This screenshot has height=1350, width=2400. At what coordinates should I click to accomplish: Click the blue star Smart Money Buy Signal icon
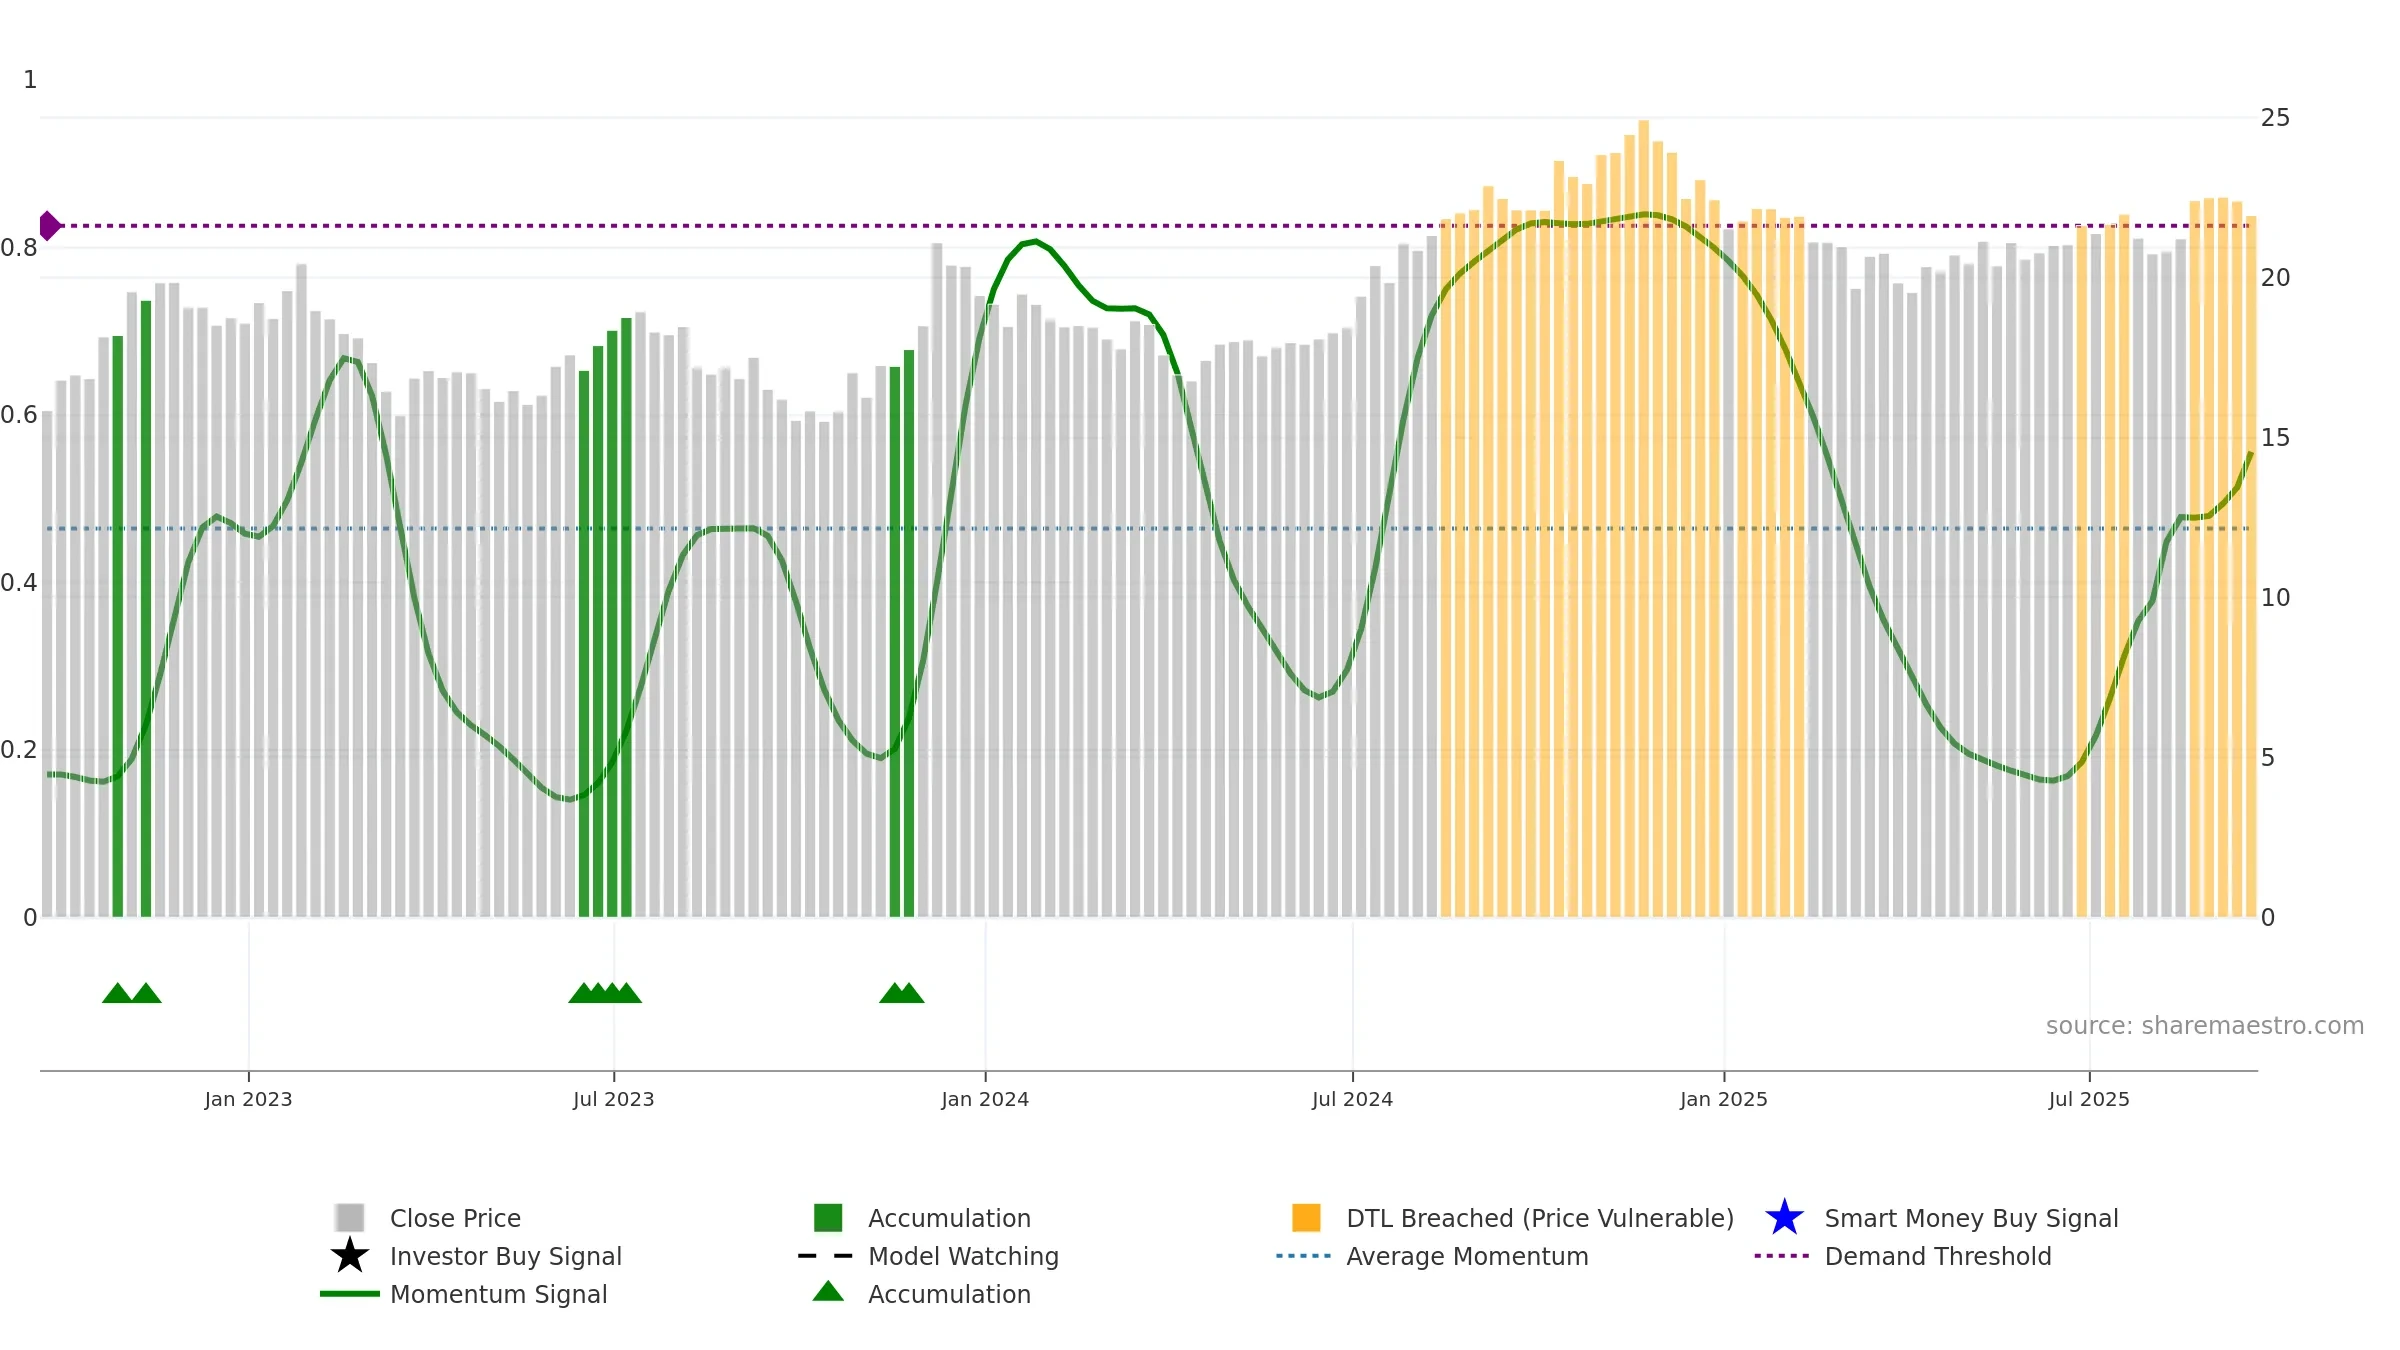(x=1784, y=1218)
